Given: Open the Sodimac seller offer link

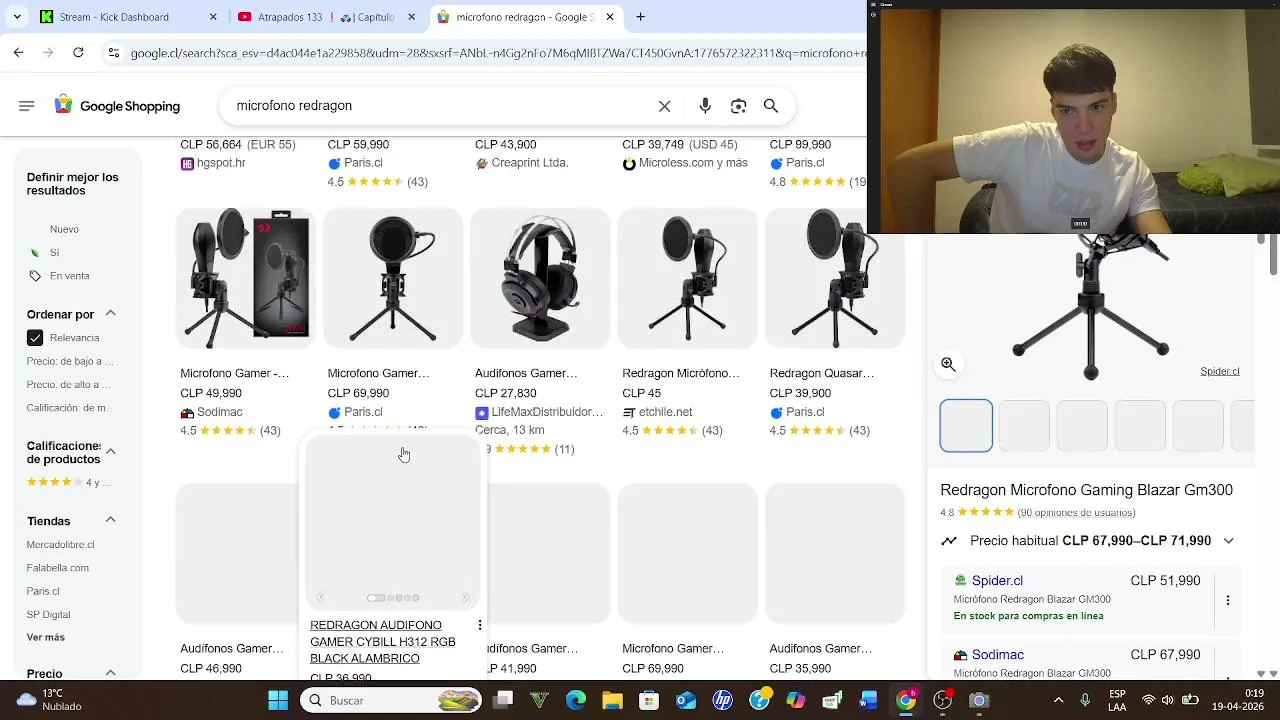Looking at the screenshot, I should pos(998,655).
